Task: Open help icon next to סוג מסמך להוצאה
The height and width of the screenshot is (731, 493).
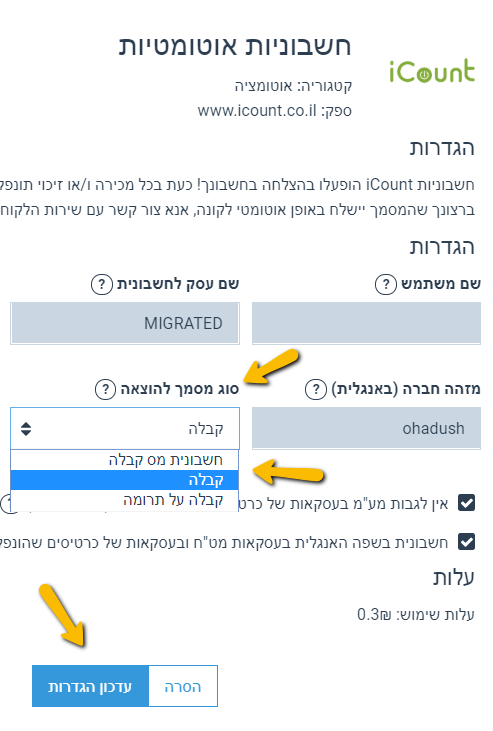Action: coord(105,389)
